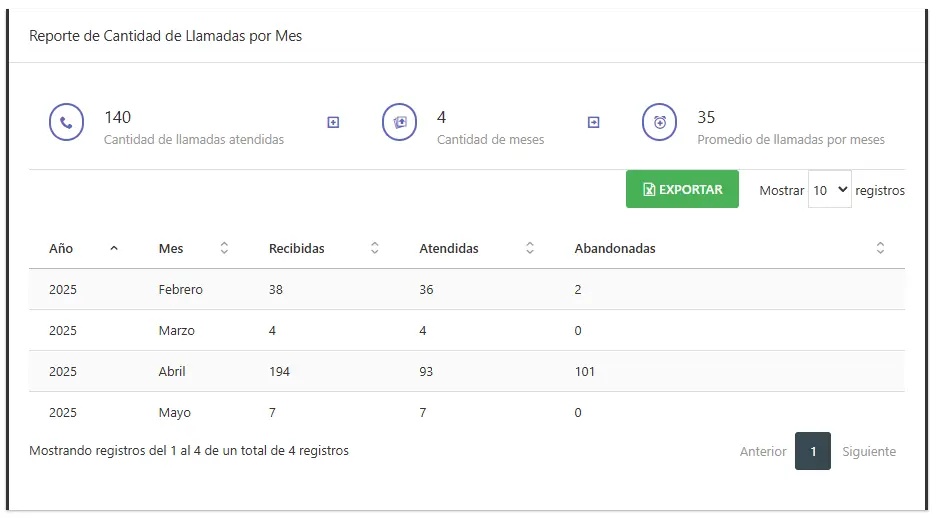
Task: Sort by Atendidas column arrows
Action: [530, 248]
